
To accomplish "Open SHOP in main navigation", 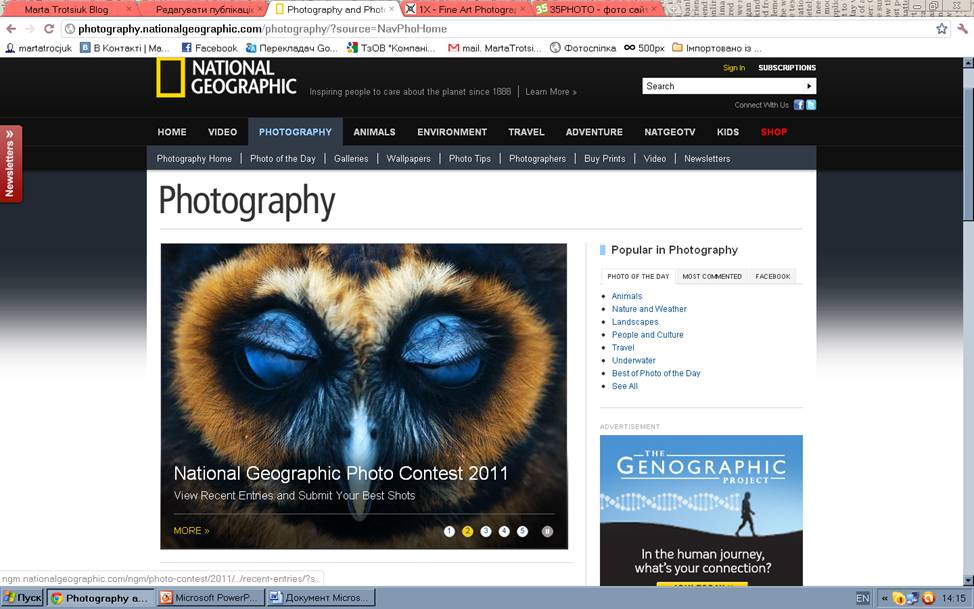I will (x=774, y=132).
